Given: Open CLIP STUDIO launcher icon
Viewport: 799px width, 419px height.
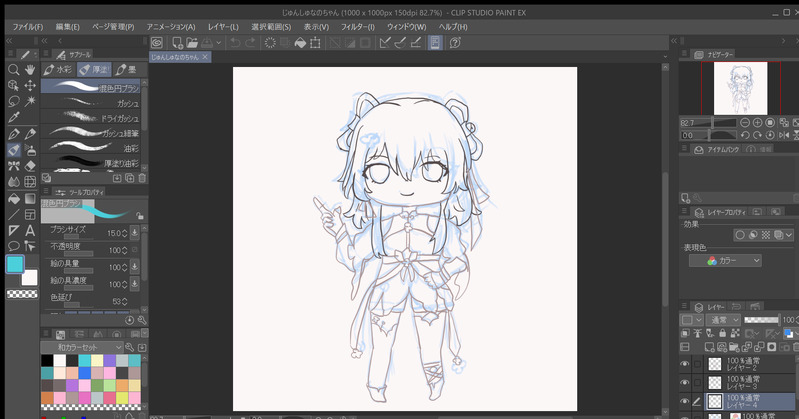Looking at the screenshot, I should [x=157, y=43].
